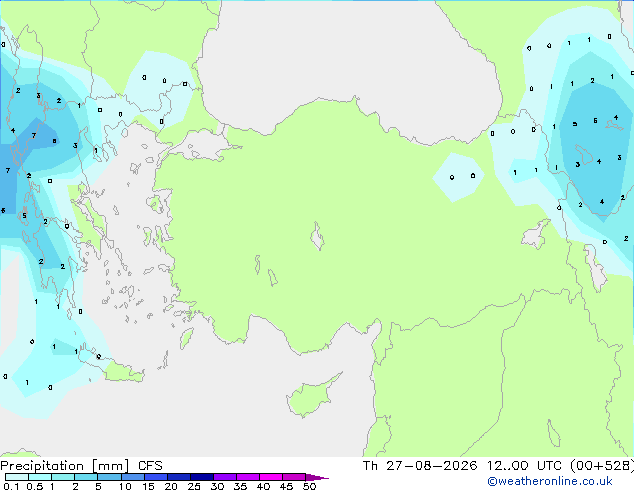Click the 'Th 27-08-2026' date text
The height and width of the screenshot is (490, 634).
click(x=420, y=466)
